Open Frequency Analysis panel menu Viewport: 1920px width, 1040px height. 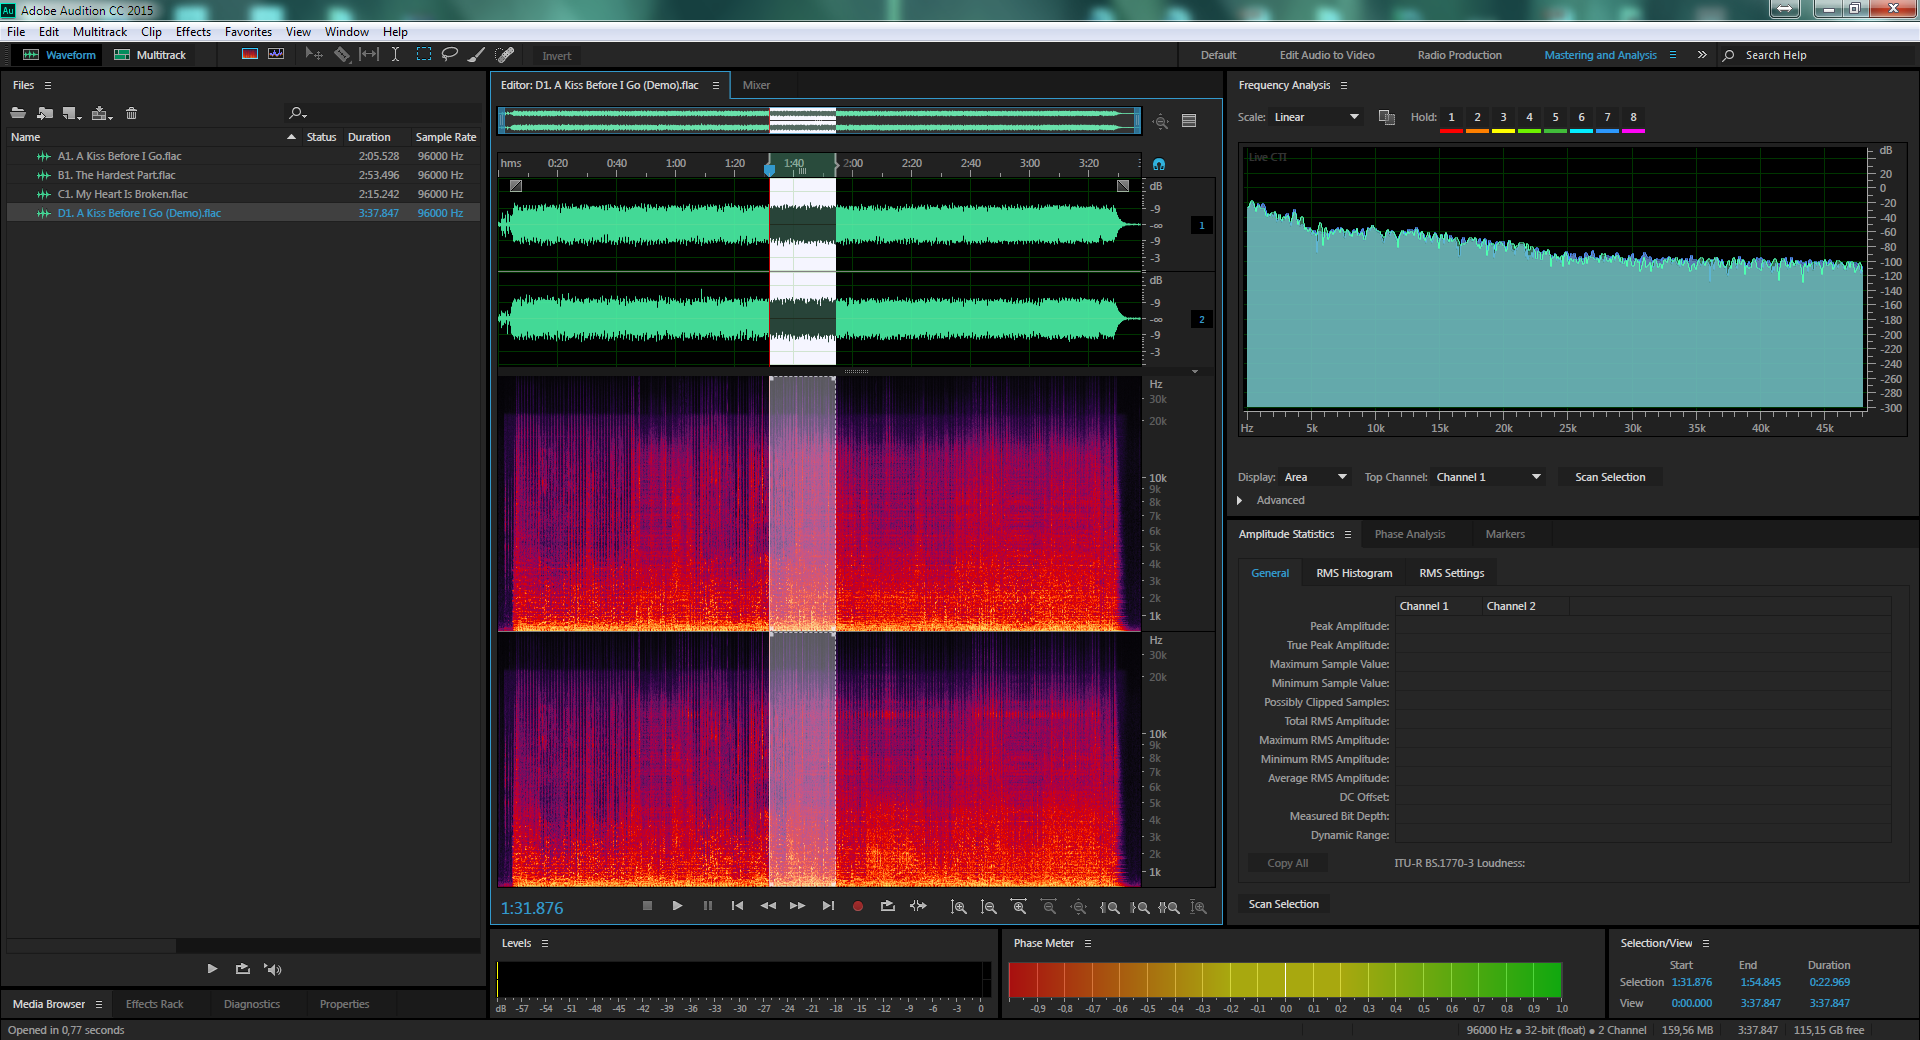[1343, 85]
